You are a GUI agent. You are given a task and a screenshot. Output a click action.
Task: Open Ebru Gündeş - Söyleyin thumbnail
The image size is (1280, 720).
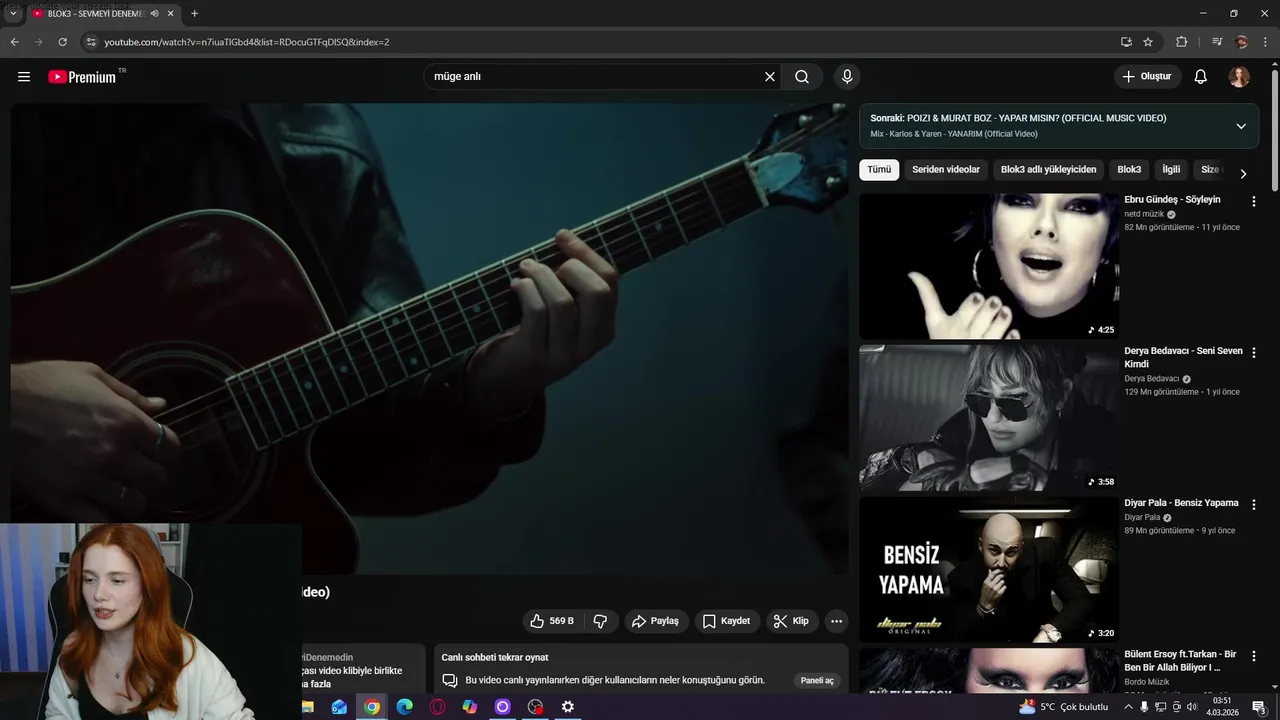click(x=989, y=266)
